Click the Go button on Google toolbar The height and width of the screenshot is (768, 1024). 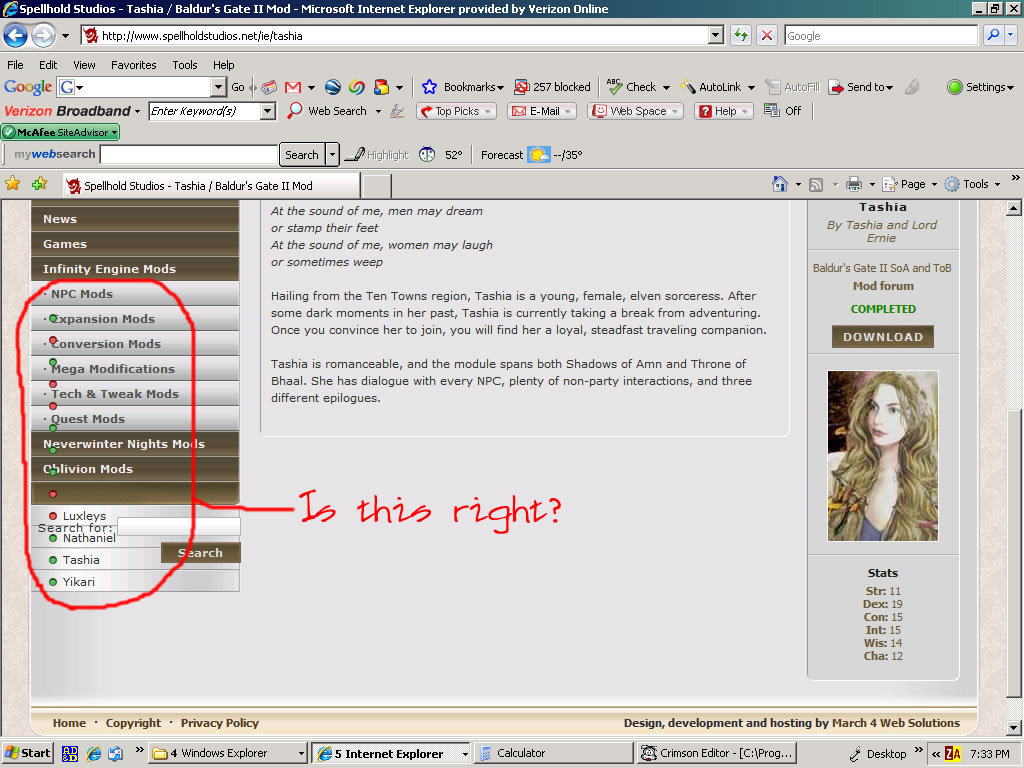[238, 87]
